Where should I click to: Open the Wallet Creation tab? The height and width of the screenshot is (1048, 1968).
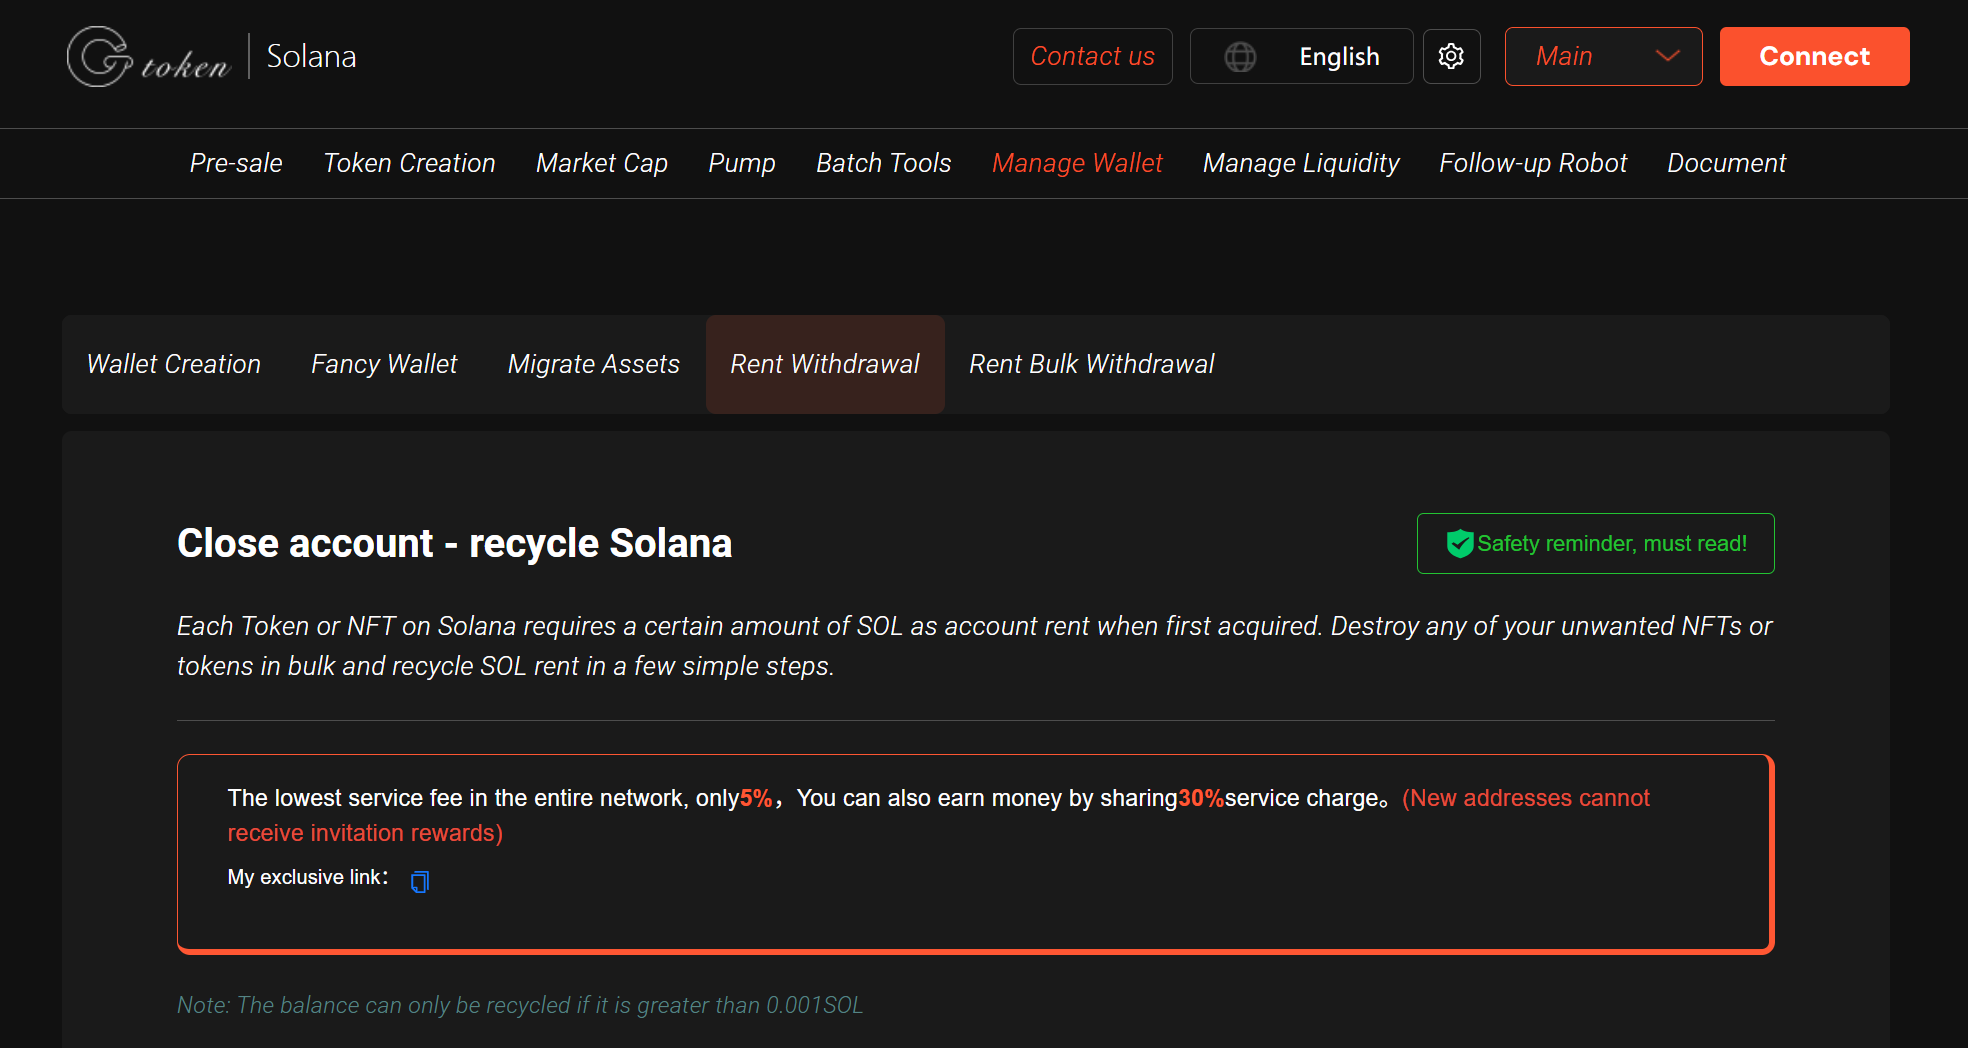click(173, 364)
